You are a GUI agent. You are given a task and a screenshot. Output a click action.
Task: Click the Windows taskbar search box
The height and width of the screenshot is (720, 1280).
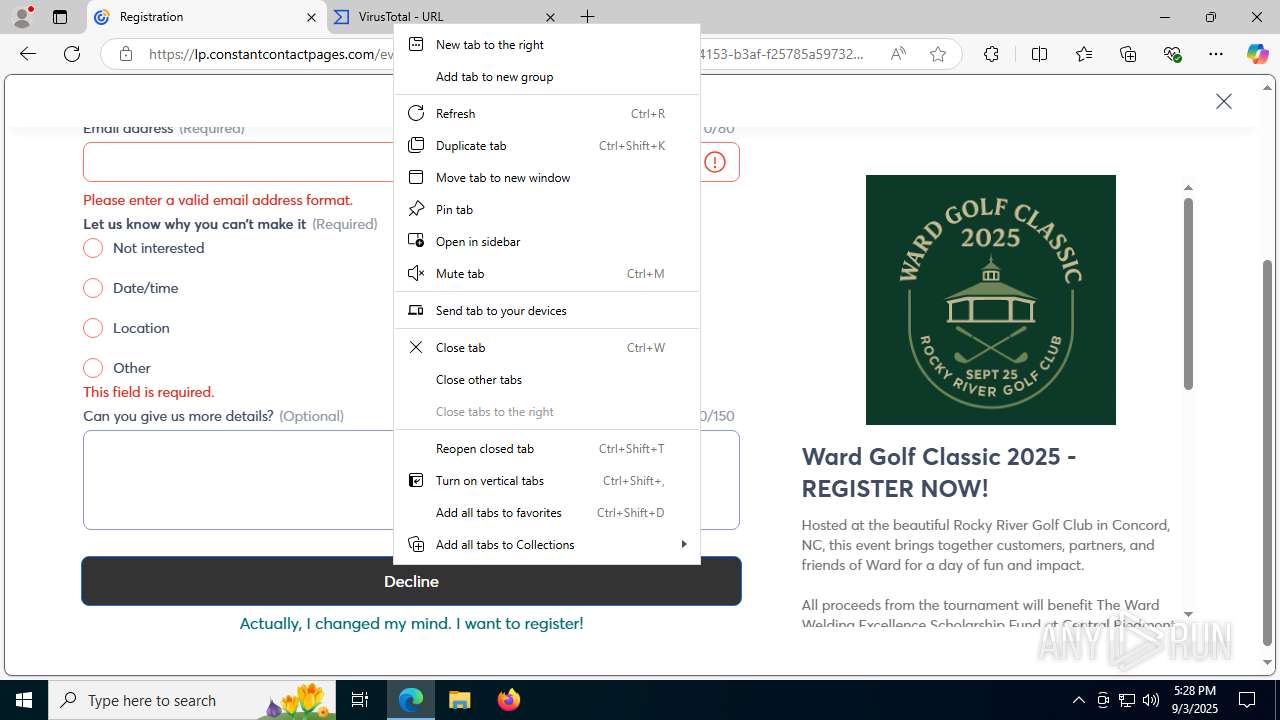[192, 700]
